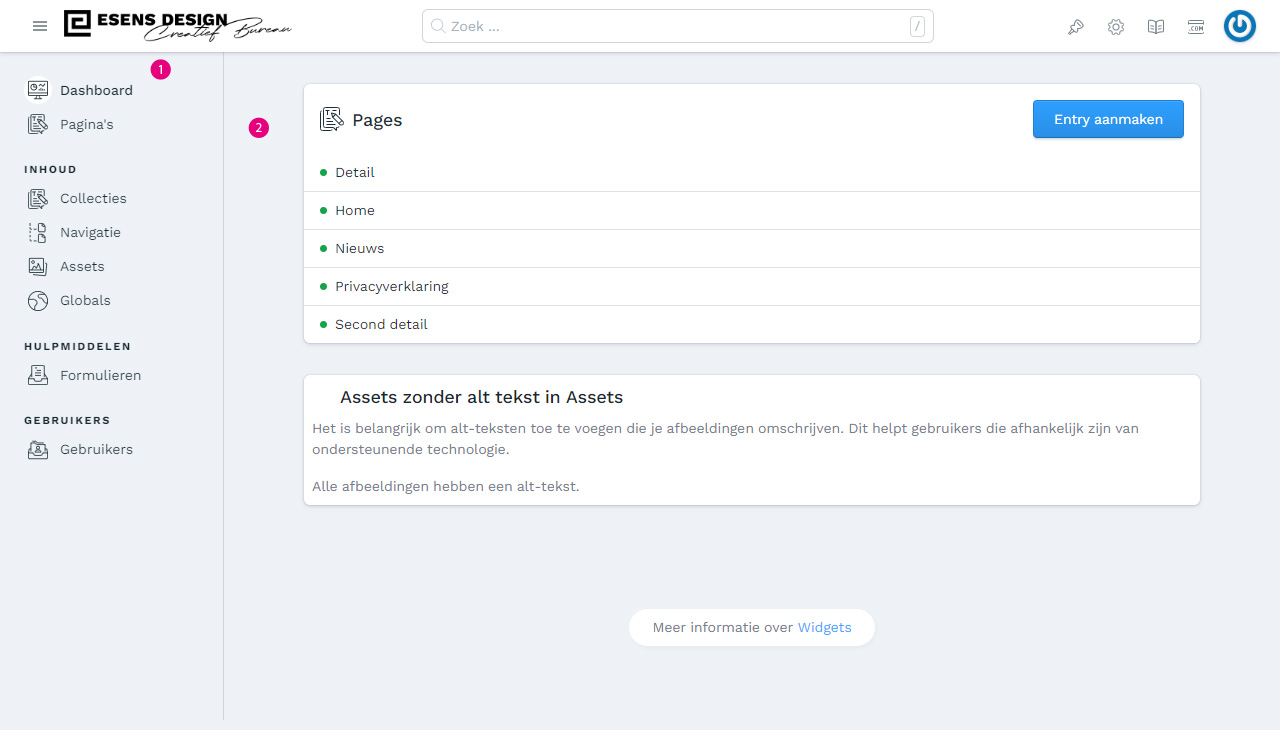Focus the Zoek search field
Screen dimensions: 1280x730
[x=677, y=26]
